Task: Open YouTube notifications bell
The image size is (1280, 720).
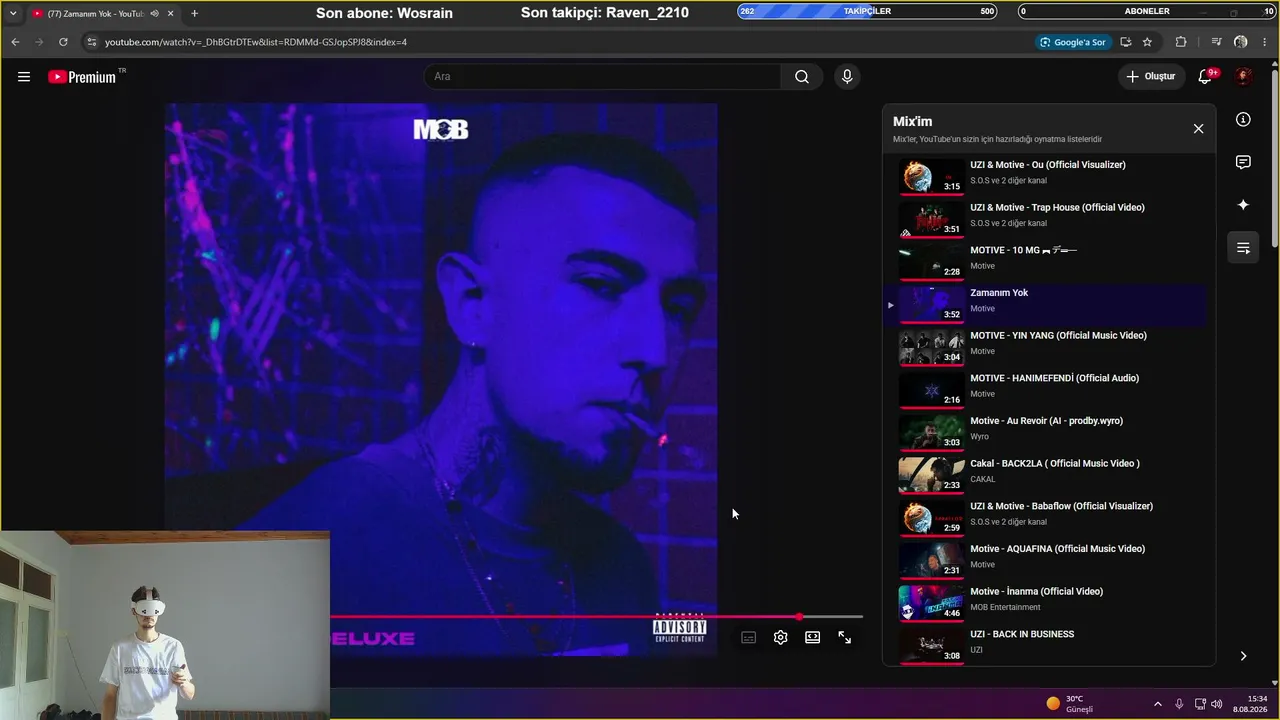Action: [1206, 77]
